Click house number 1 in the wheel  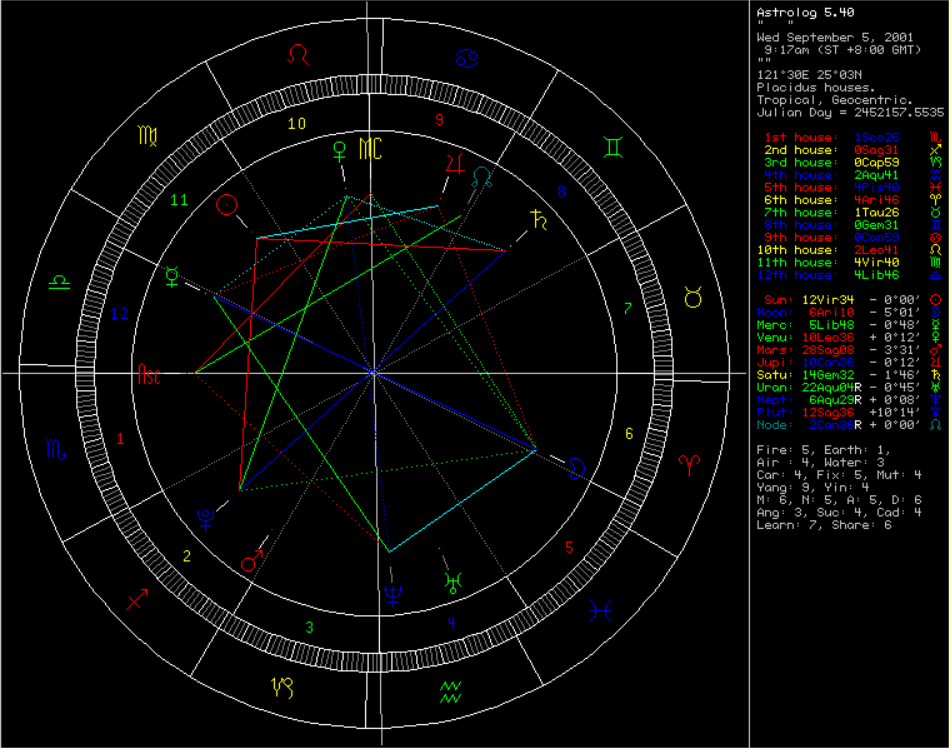pos(120,438)
